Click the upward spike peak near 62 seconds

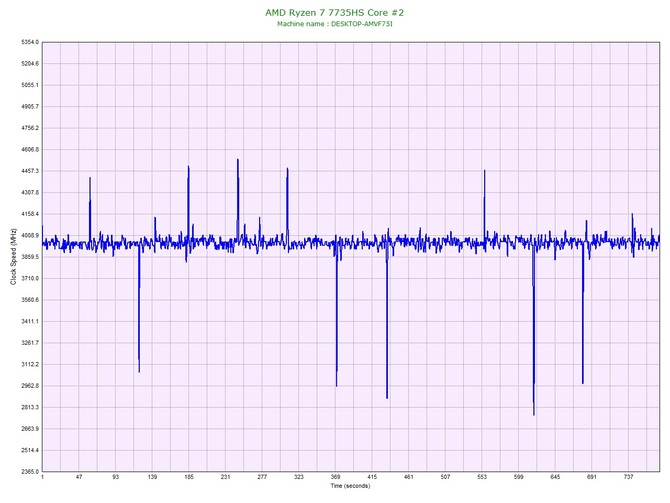(90, 178)
